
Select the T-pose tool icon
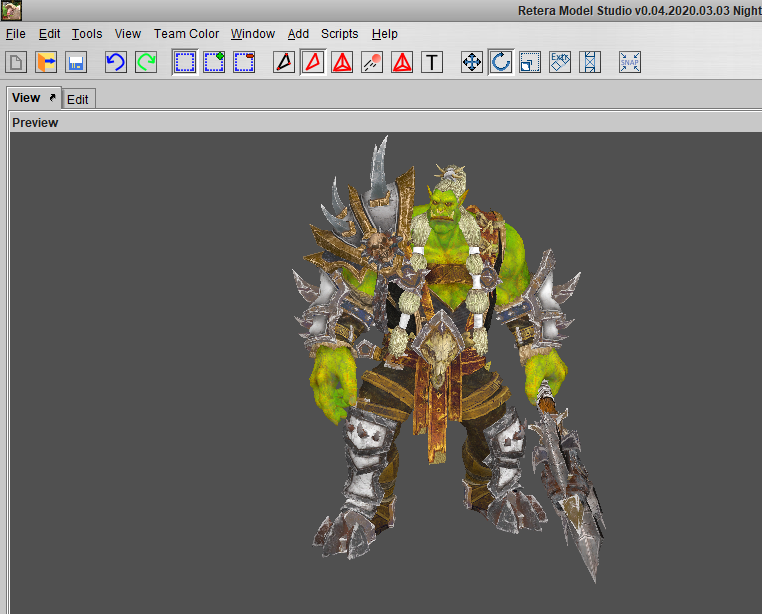point(432,62)
